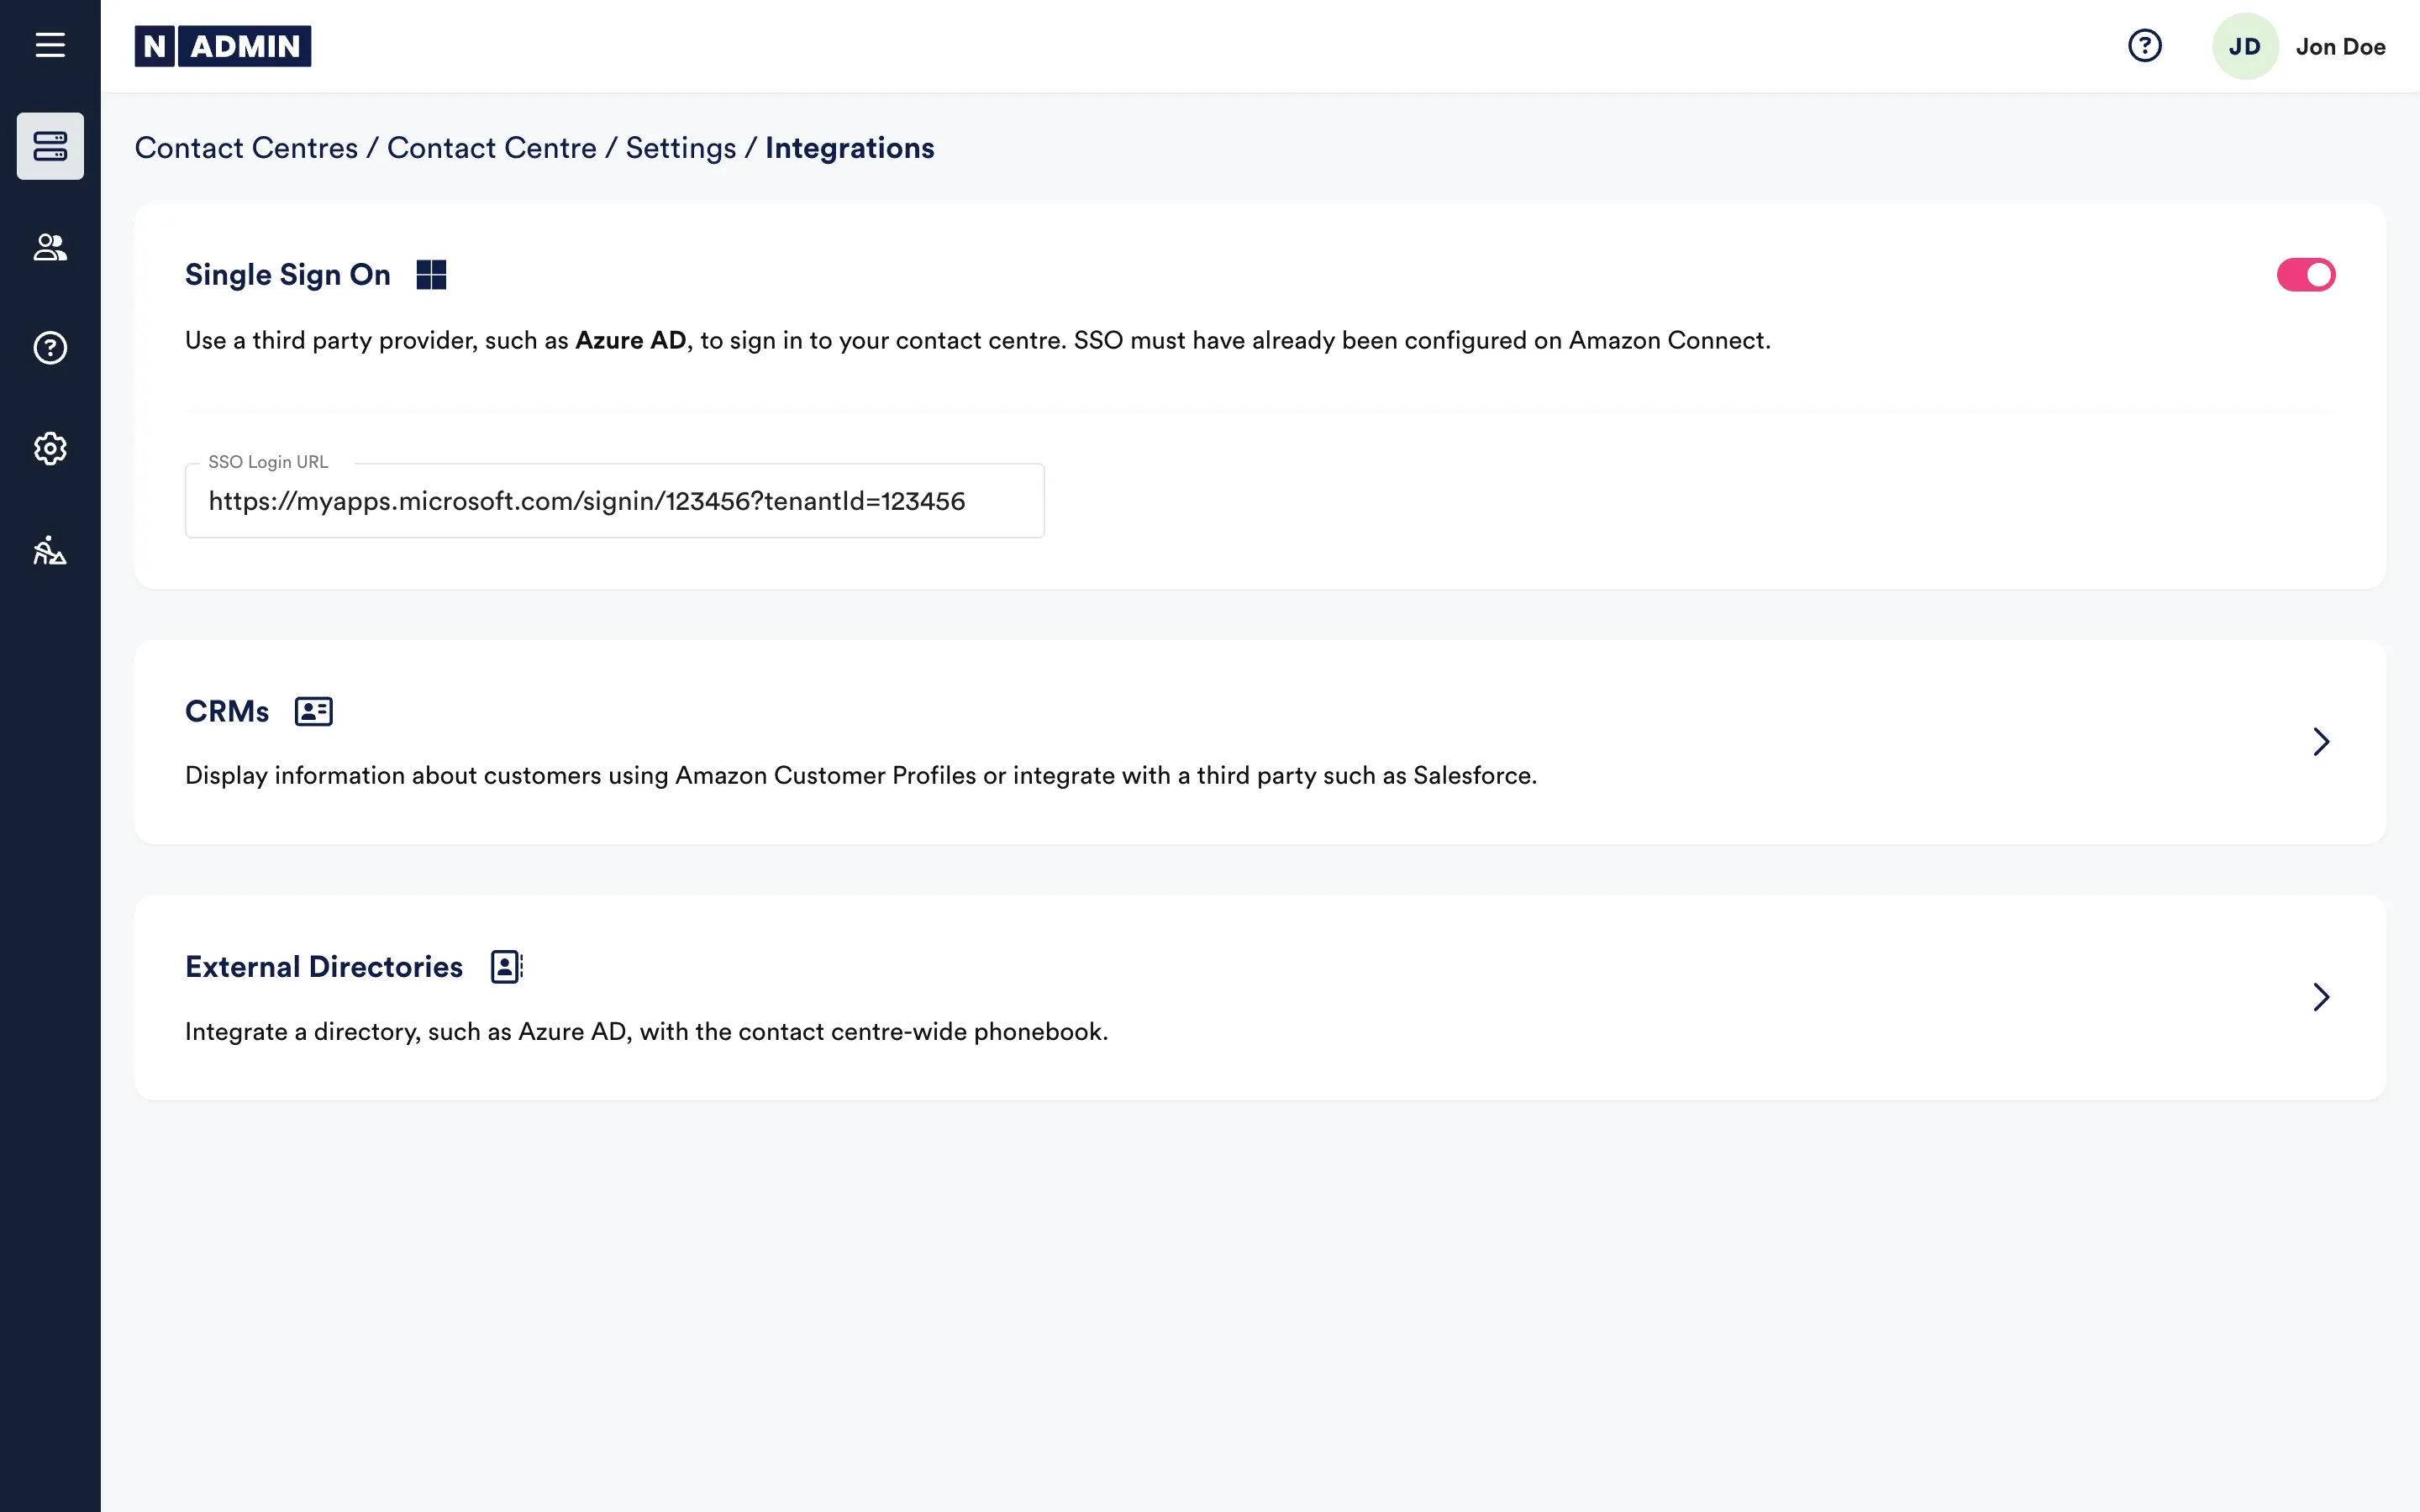Viewport: 2420px width, 1512px height.
Task: Select the Contact Centres sidebar icon
Action: (50, 147)
